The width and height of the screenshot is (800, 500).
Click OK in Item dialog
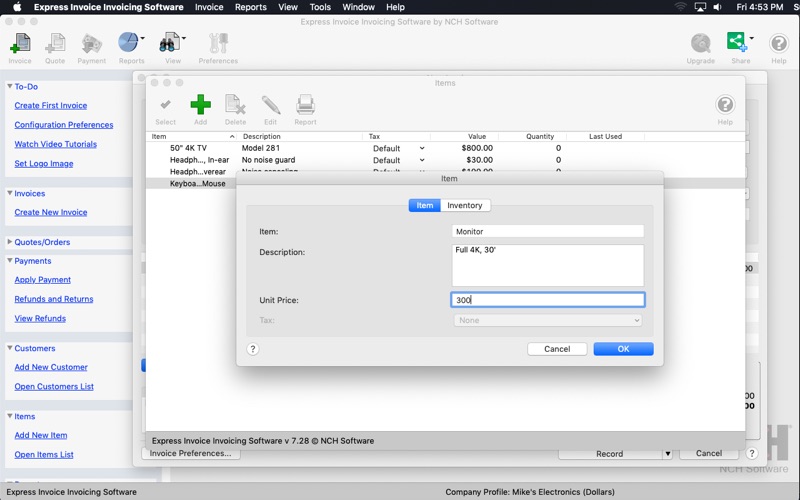pyautogui.click(x=623, y=349)
